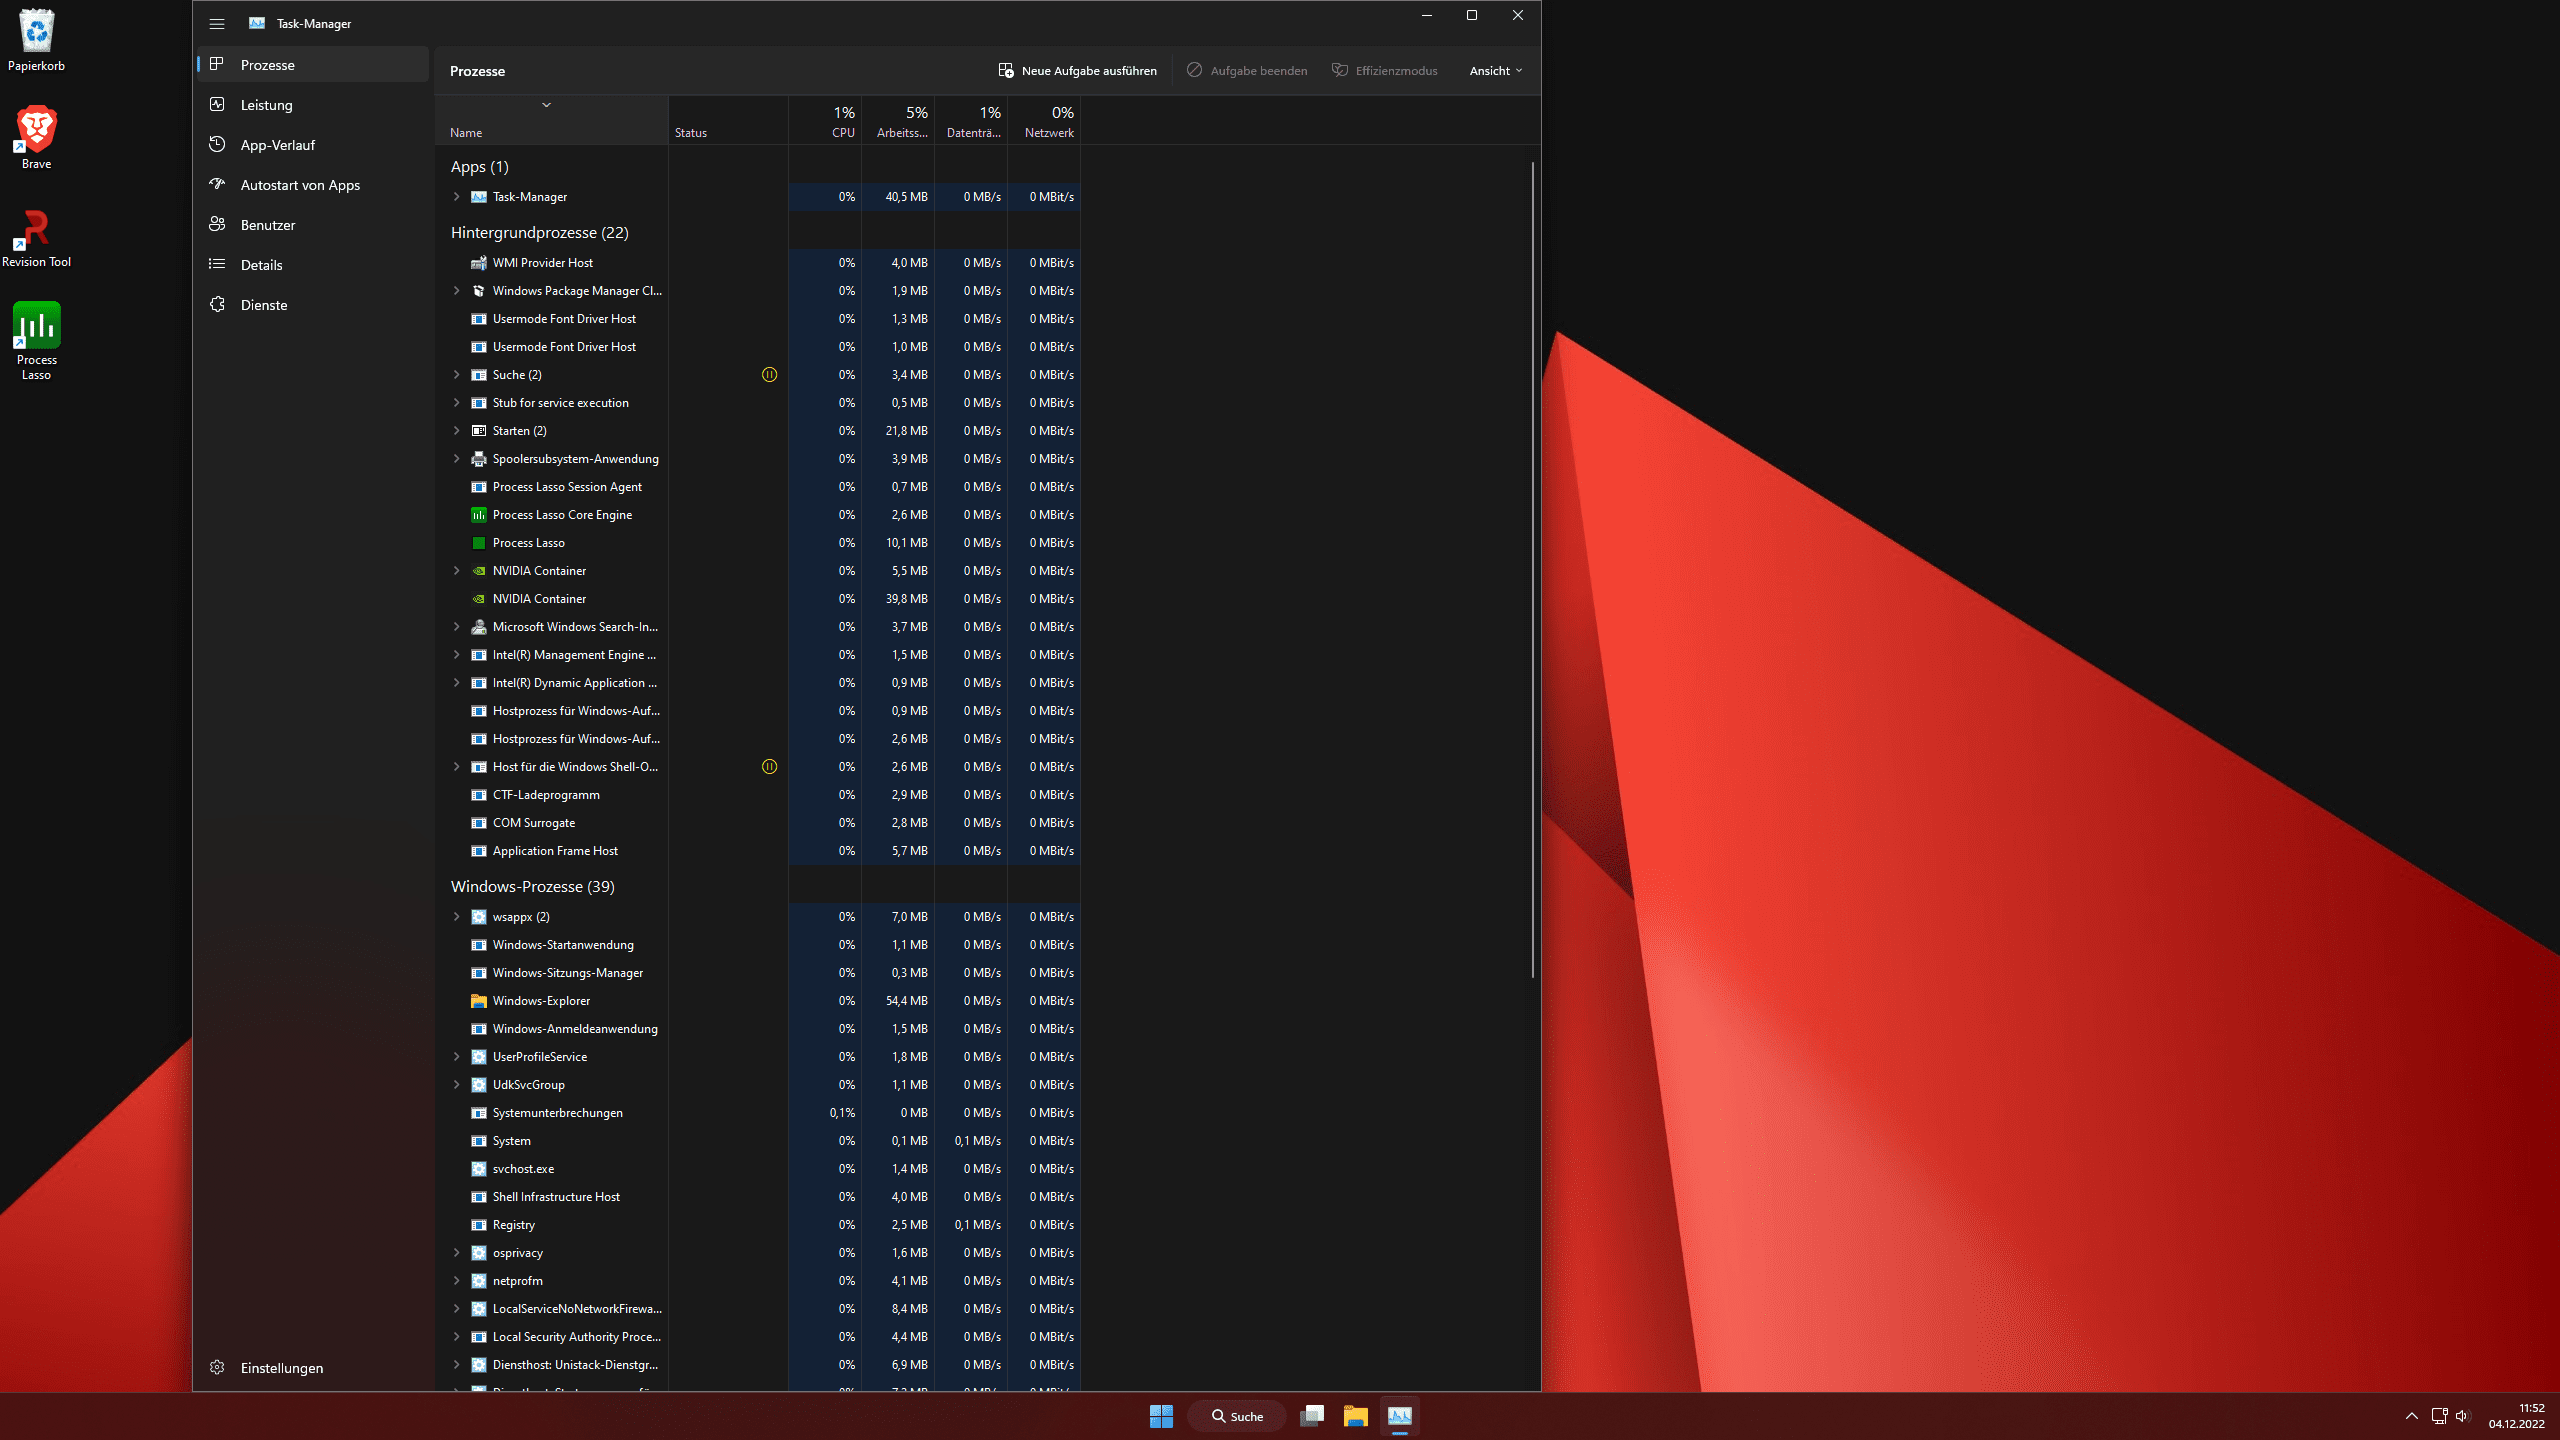Show hidden system tray icons
2560x1440 pixels.
pyautogui.click(x=2412, y=1416)
